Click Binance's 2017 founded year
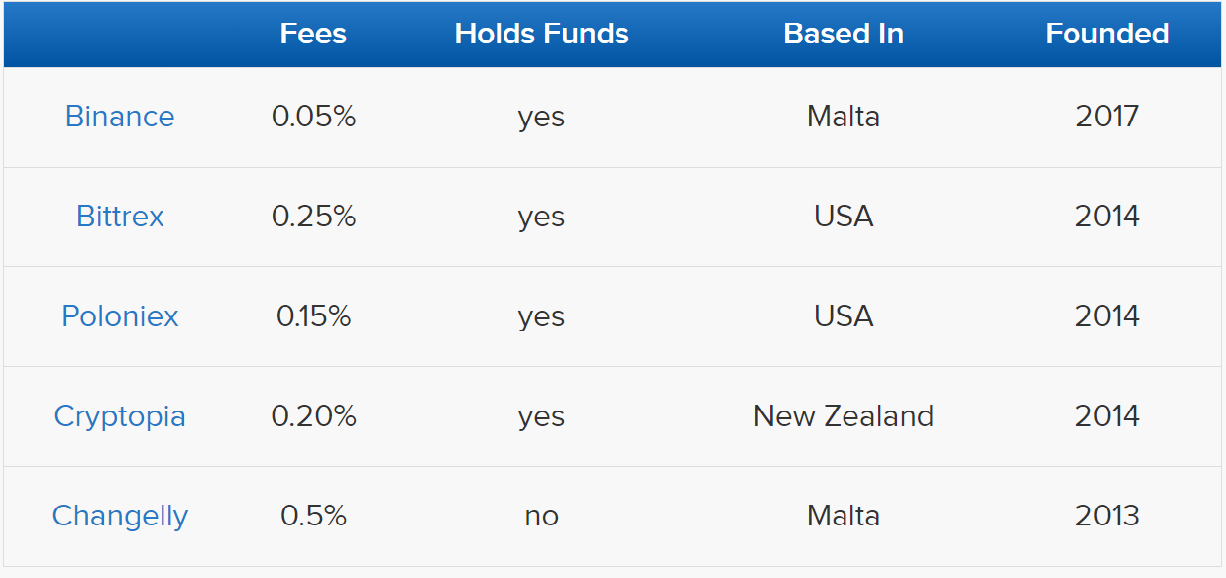The width and height of the screenshot is (1226, 578). coord(1107,117)
